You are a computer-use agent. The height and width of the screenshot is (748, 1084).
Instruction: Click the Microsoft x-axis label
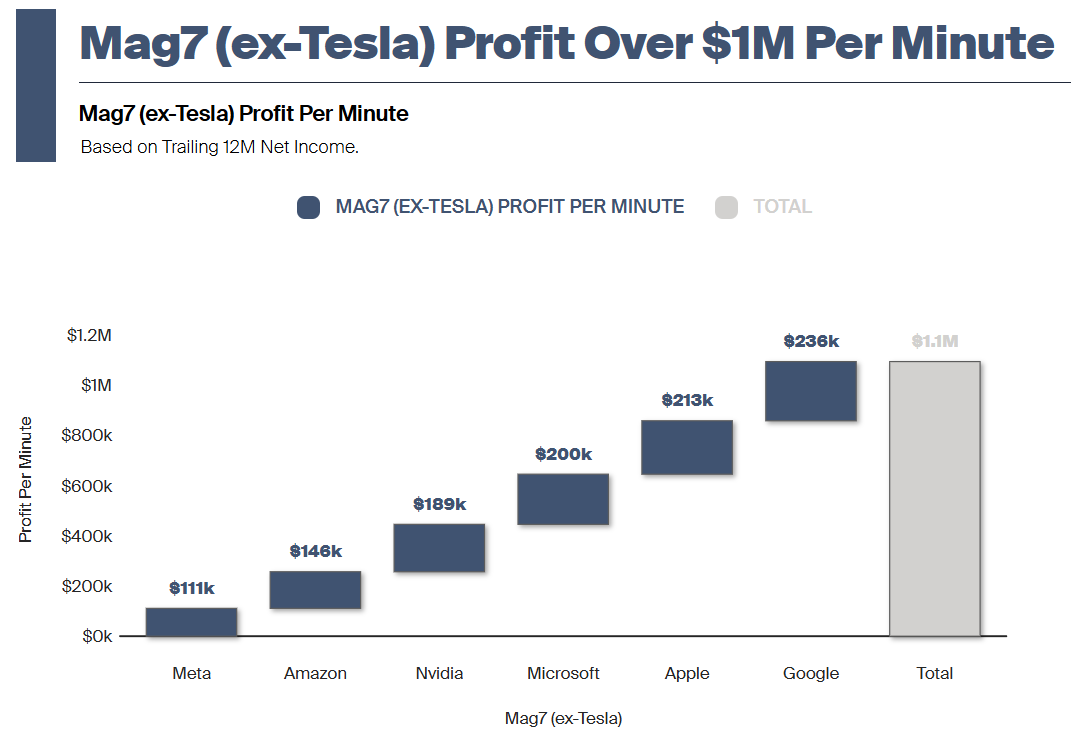(563, 673)
